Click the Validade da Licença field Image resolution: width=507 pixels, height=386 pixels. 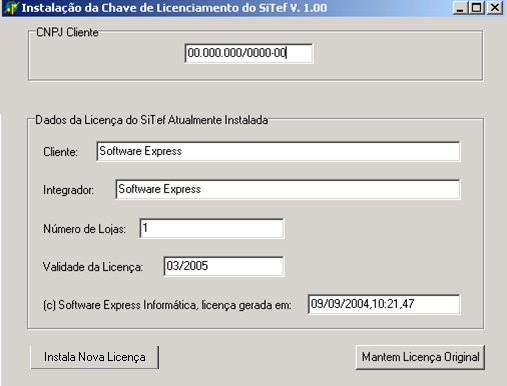(x=224, y=266)
